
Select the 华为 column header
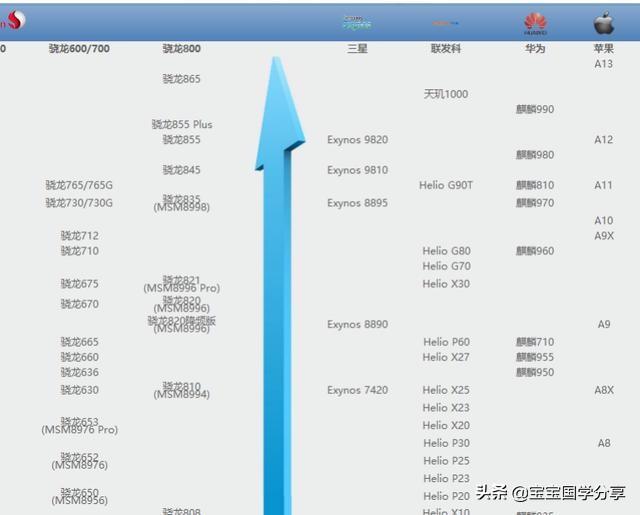[x=535, y=49]
